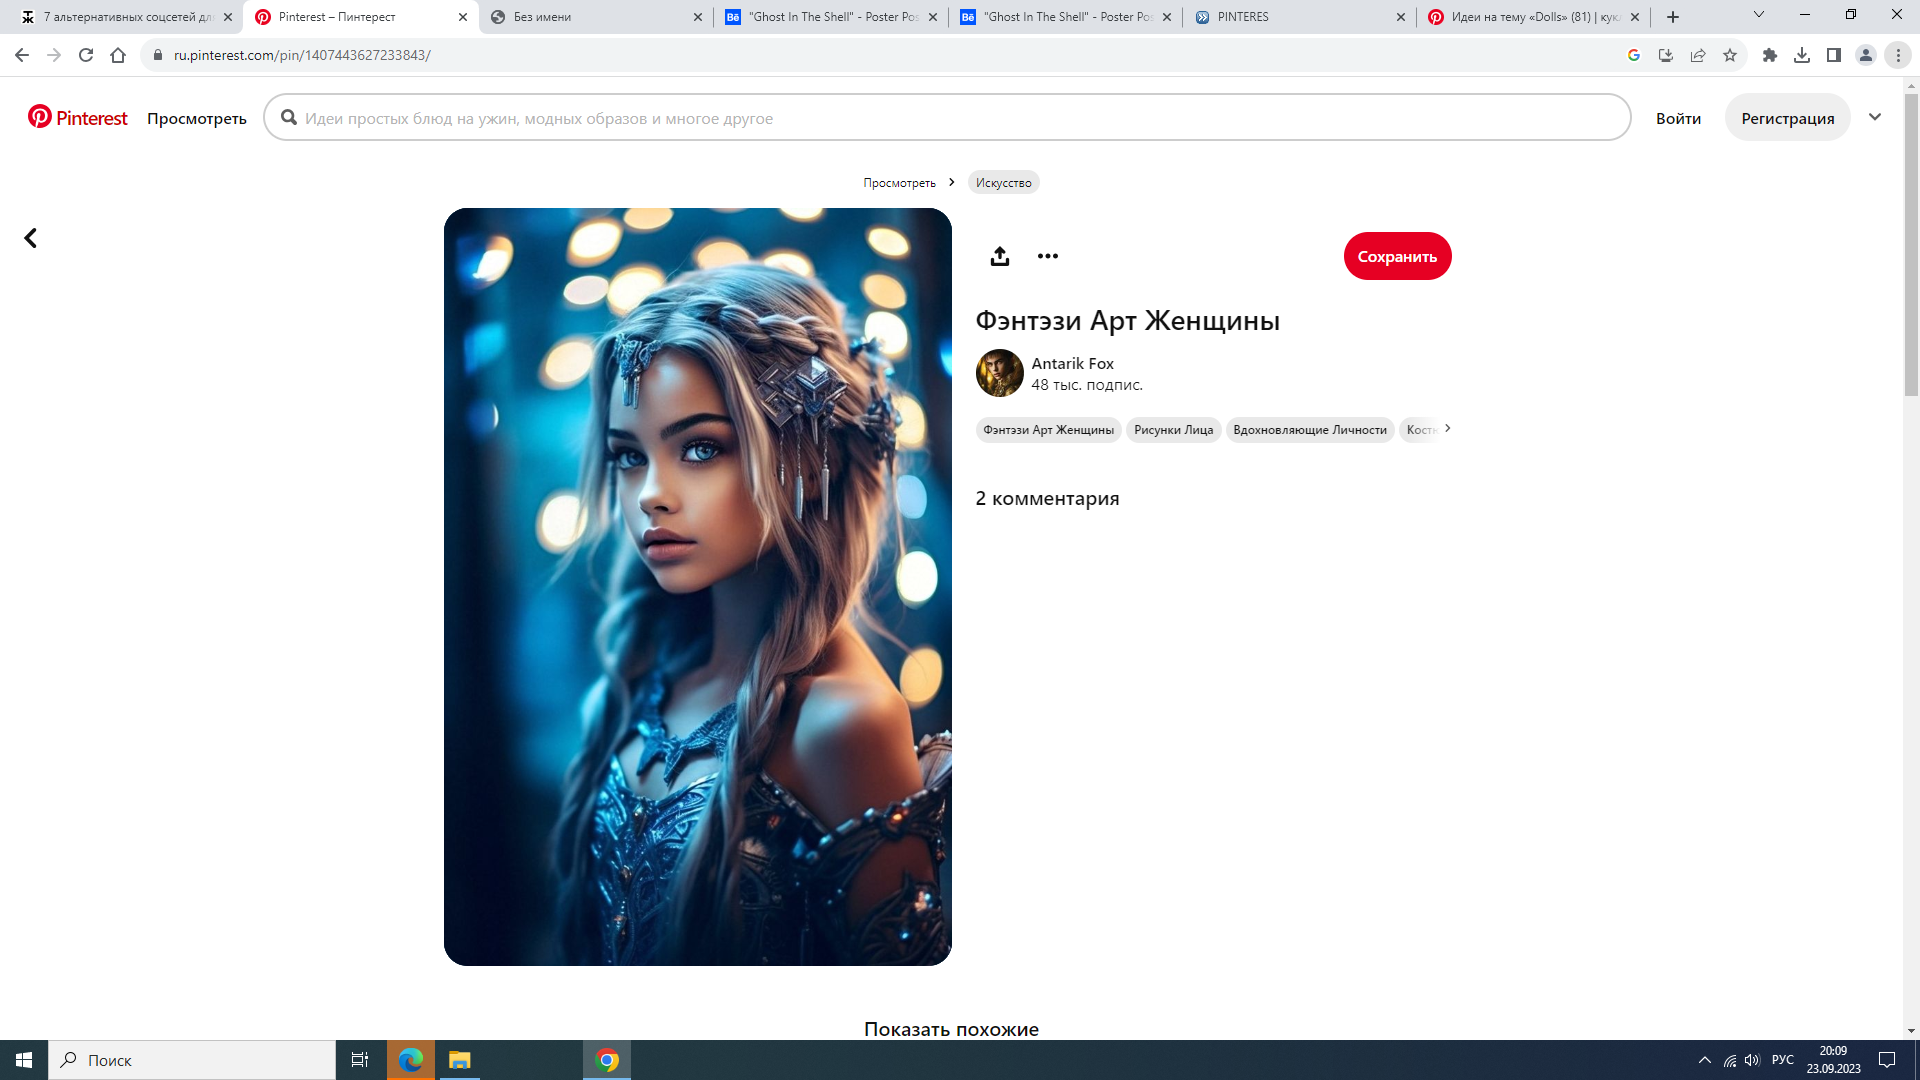Switch to the 'Без имени' tab
Screen dimensions: 1920x1080
coord(596,17)
